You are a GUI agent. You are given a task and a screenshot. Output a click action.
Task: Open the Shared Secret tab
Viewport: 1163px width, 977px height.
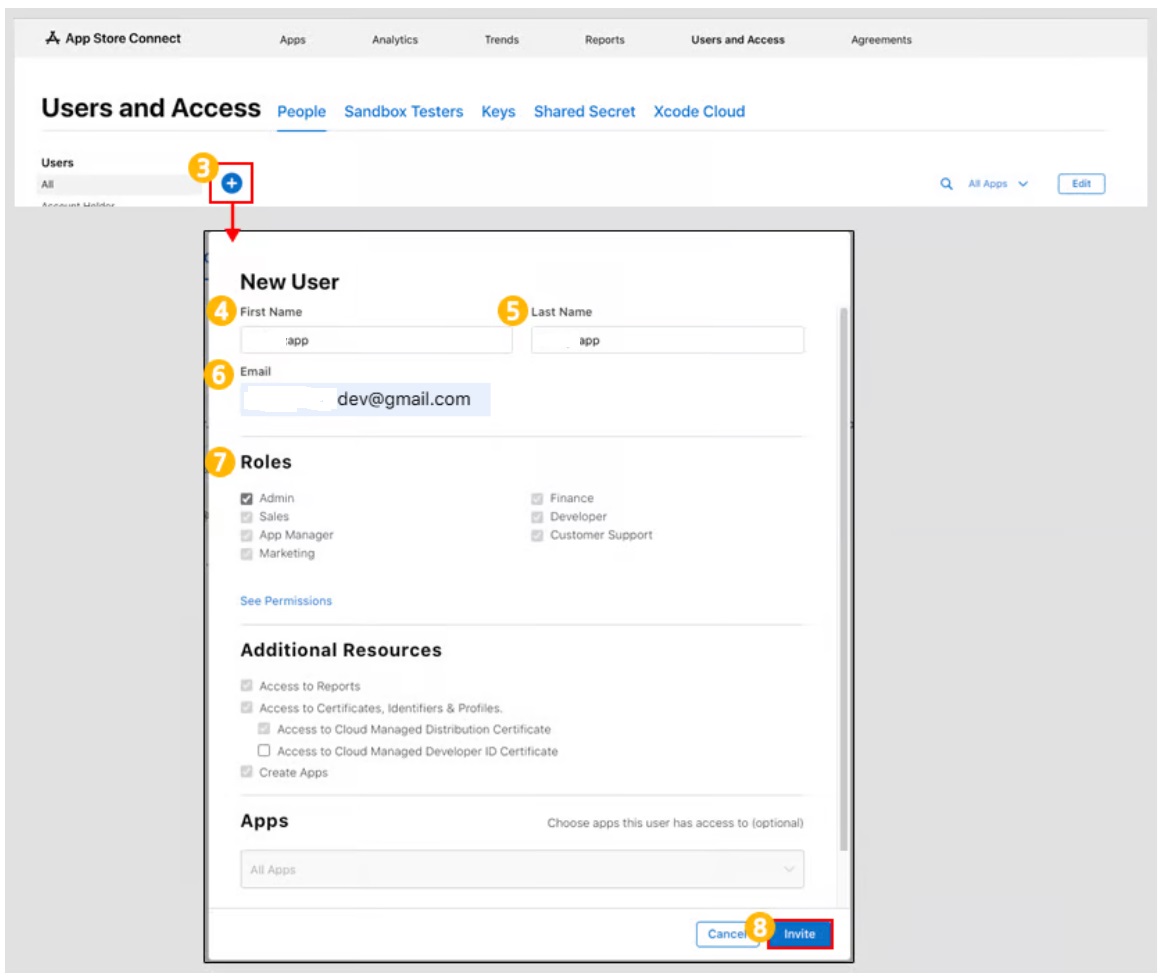tap(584, 111)
